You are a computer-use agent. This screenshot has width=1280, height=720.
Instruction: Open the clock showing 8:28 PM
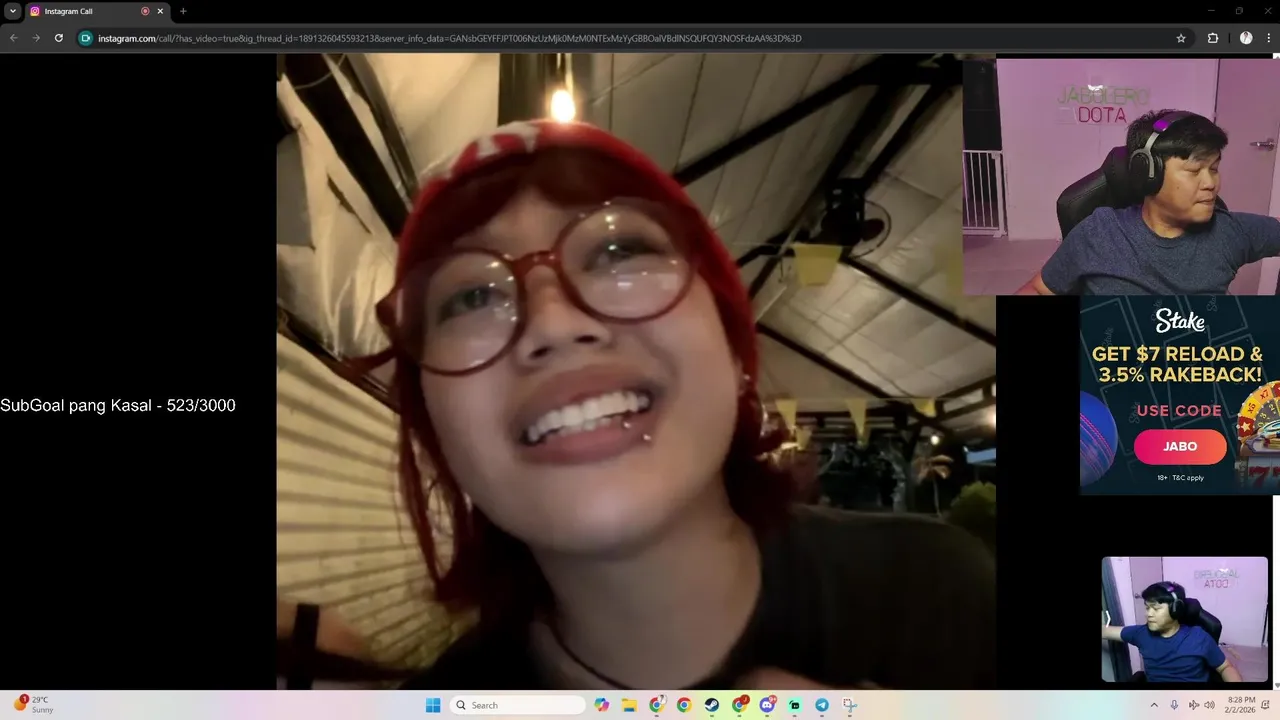(x=1241, y=705)
